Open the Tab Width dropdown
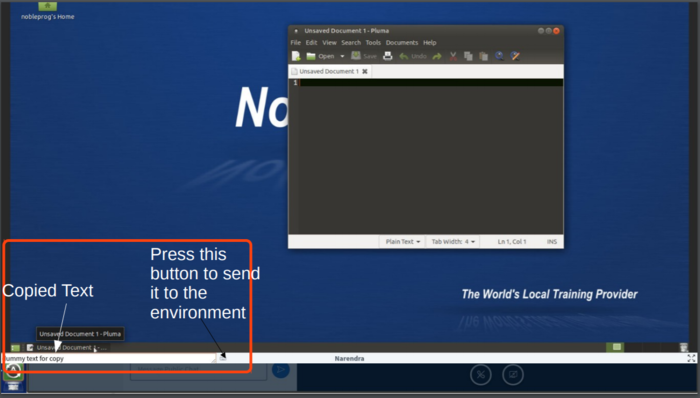This screenshot has height=398, width=700. [x=453, y=242]
